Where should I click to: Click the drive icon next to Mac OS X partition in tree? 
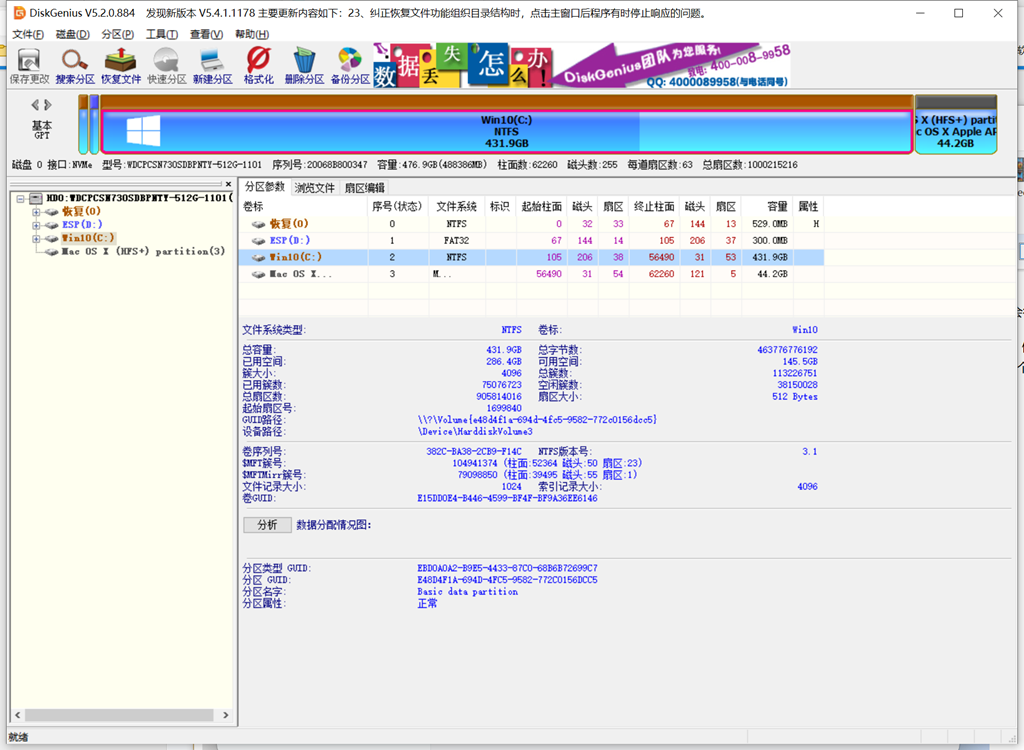pyautogui.click(x=52, y=252)
